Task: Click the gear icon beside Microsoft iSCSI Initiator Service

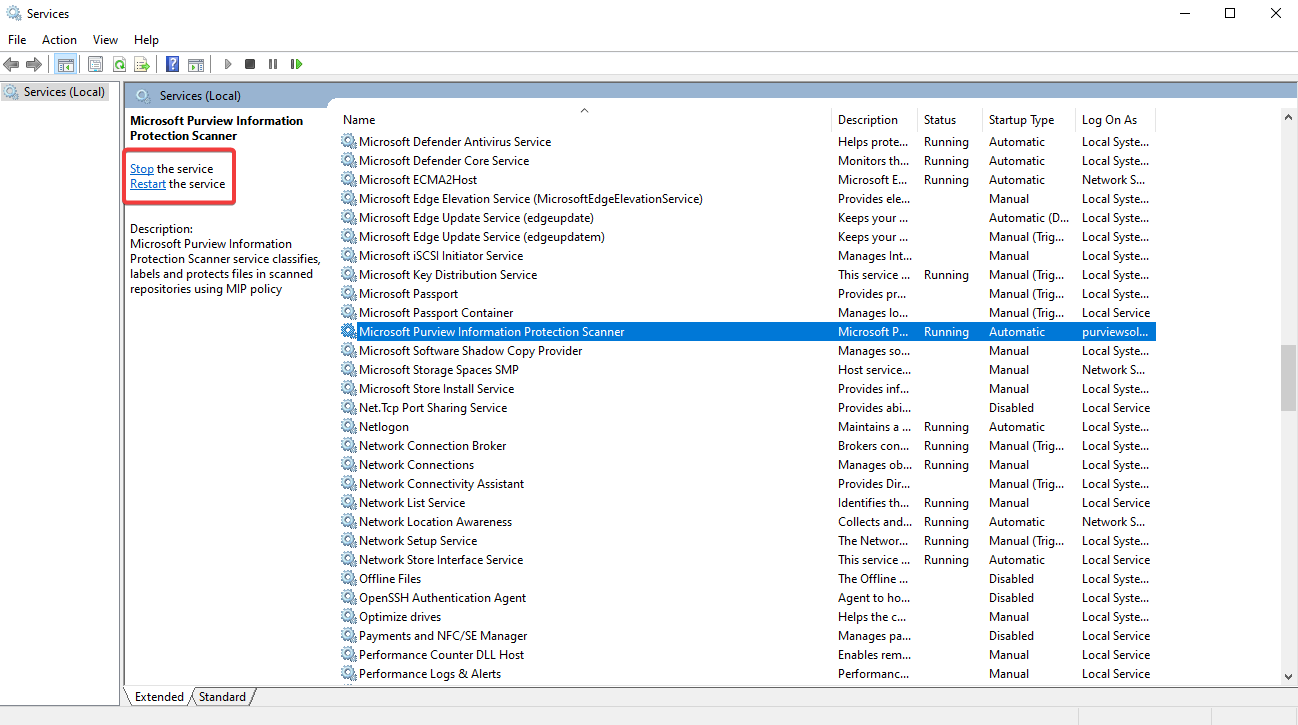Action: click(x=348, y=256)
